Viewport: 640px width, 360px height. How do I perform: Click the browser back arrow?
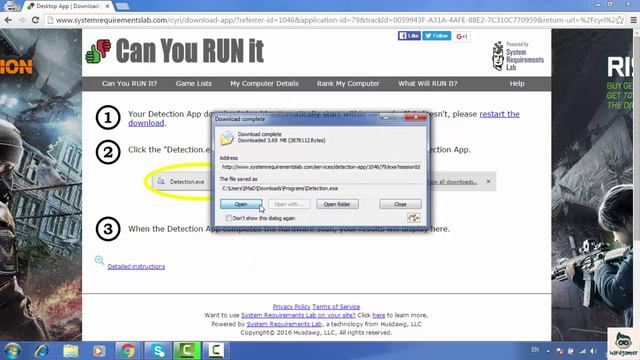pyautogui.click(x=8, y=20)
